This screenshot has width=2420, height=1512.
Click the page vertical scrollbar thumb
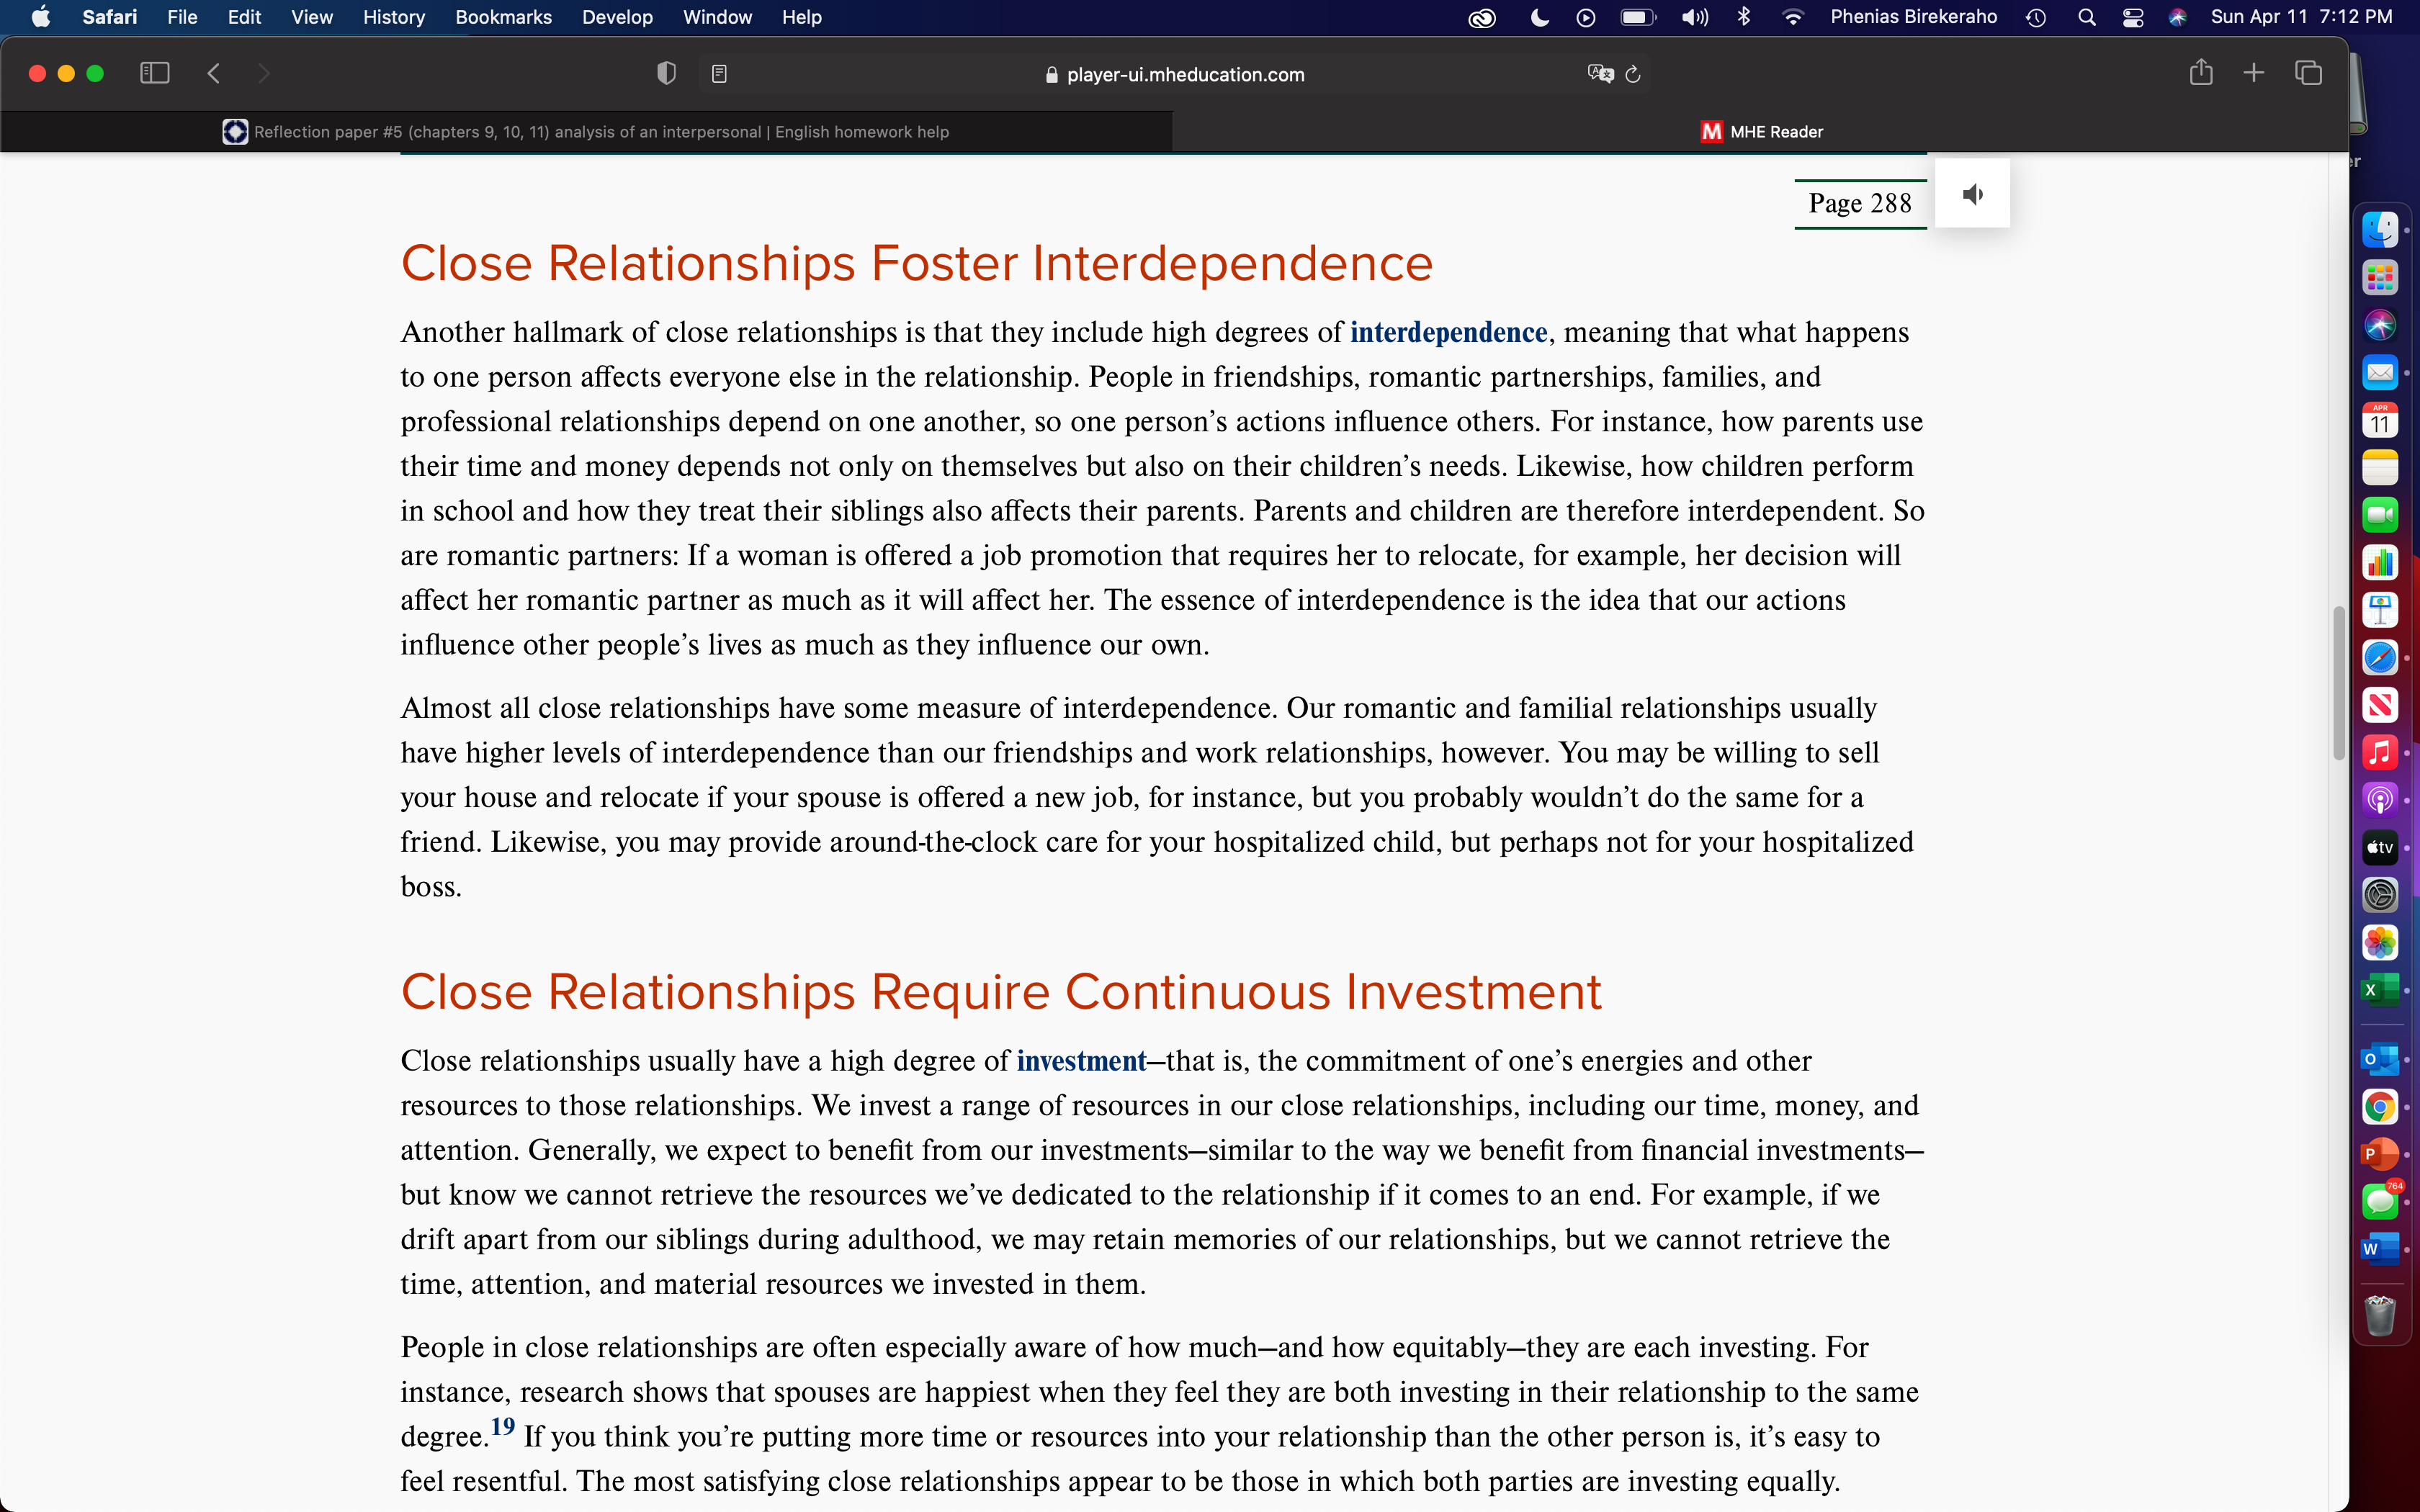point(2338,683)
